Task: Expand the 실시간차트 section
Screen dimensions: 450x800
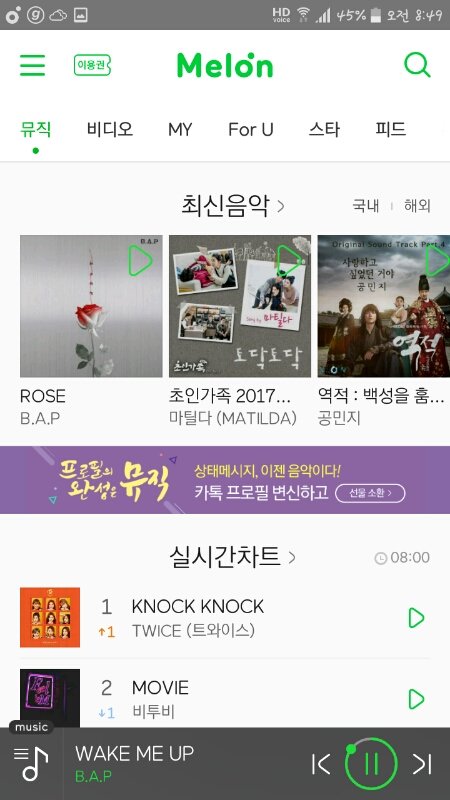Action: click(233, 557)
